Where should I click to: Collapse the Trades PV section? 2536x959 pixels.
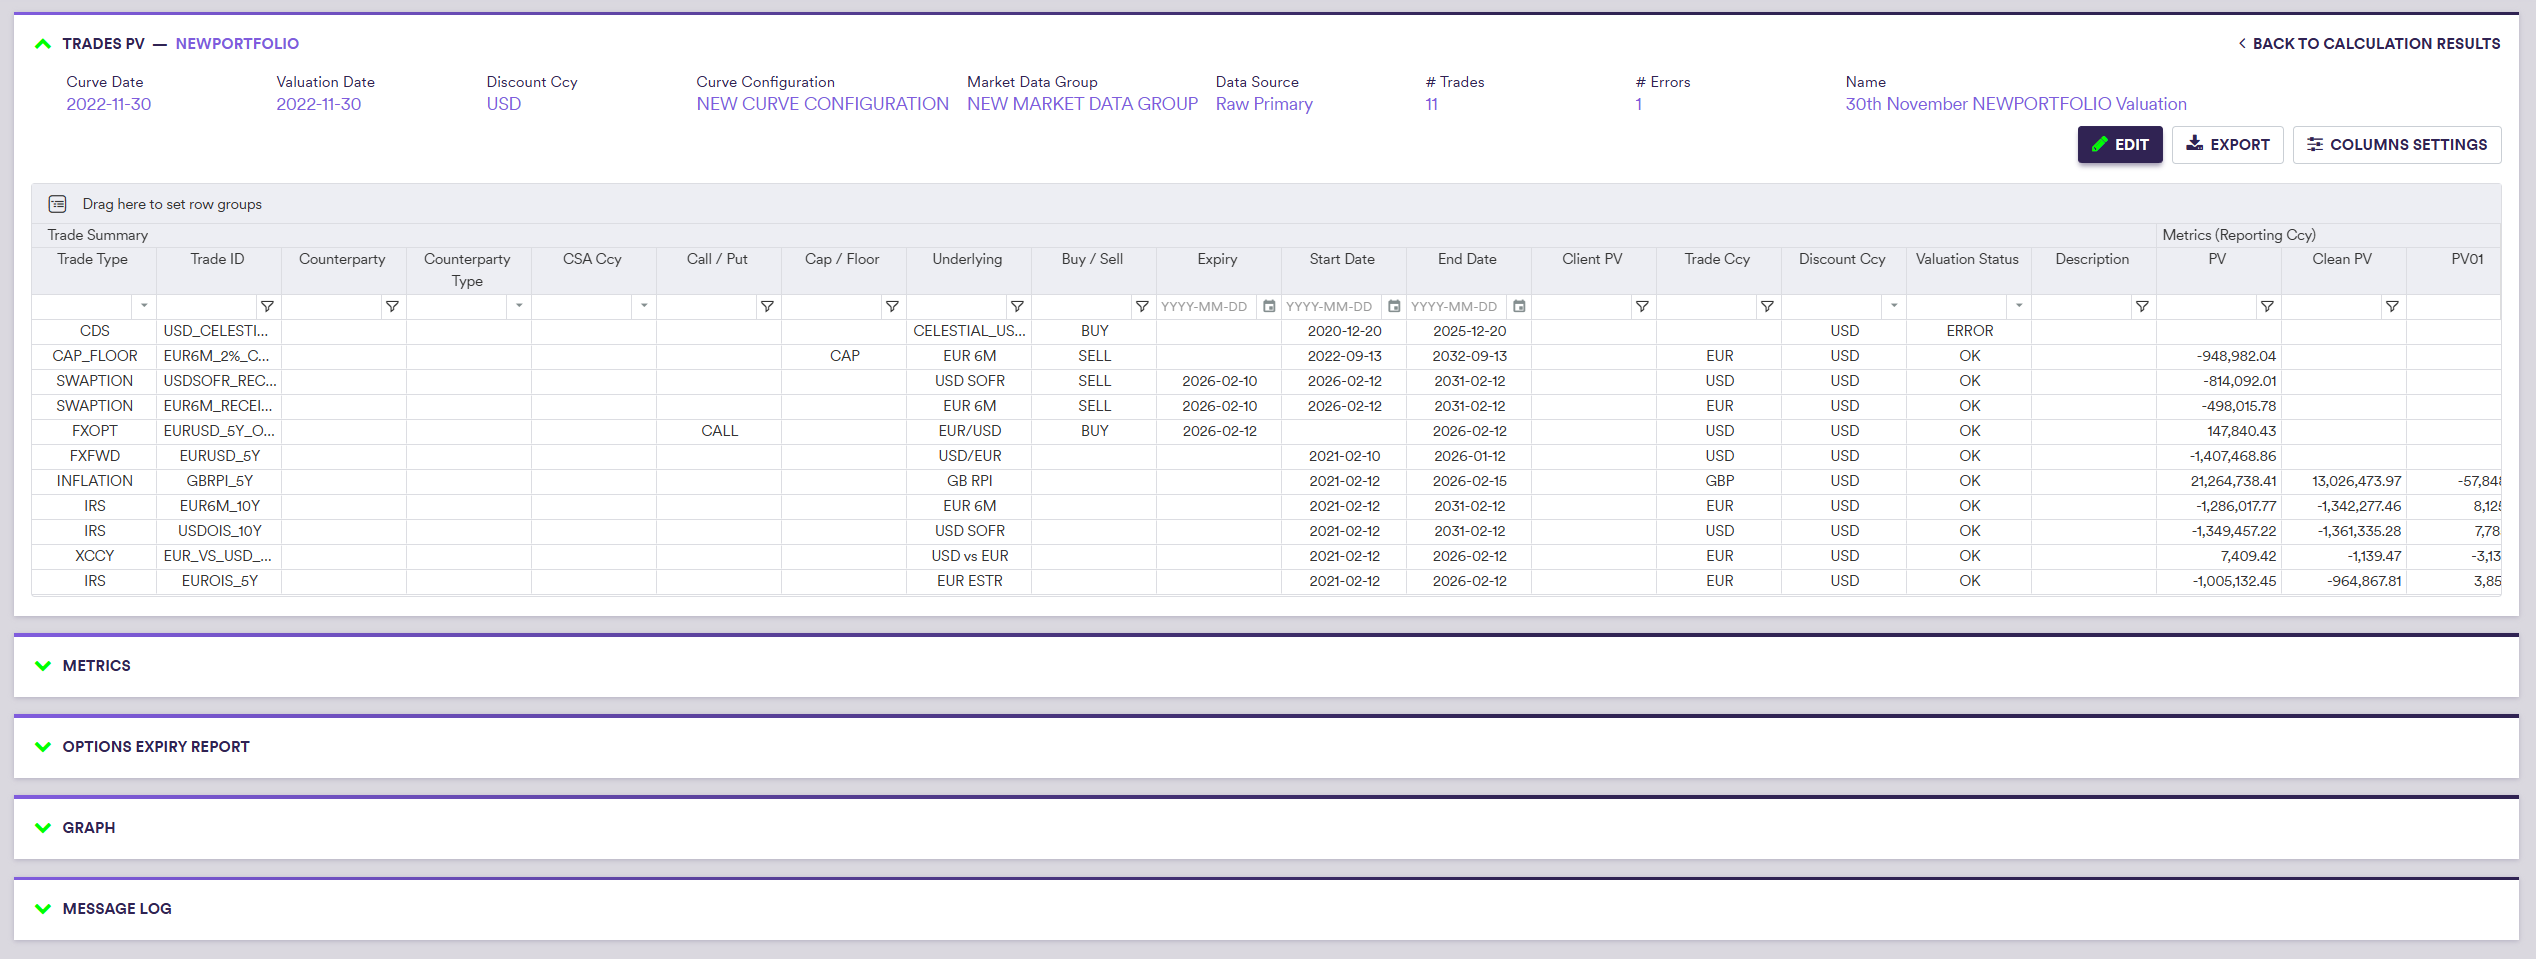point(43,44)
